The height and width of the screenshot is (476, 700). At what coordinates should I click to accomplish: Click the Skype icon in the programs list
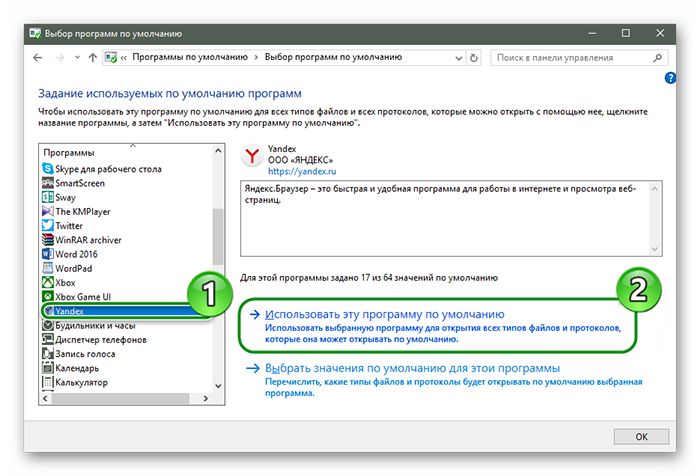47,169
